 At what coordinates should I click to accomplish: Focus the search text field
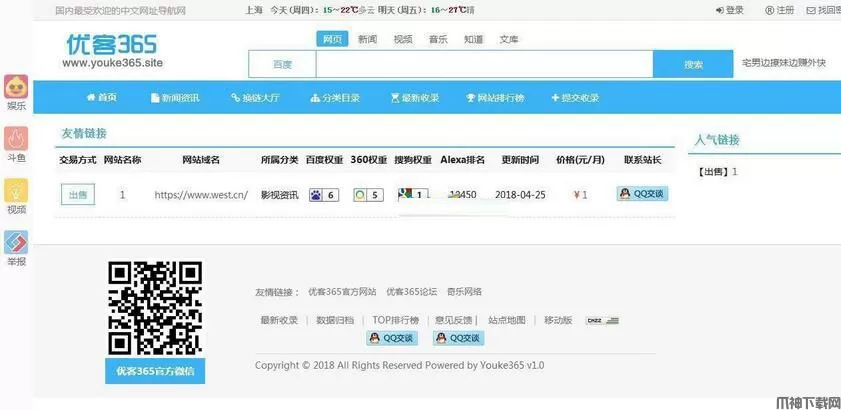[x=484, y=64]
